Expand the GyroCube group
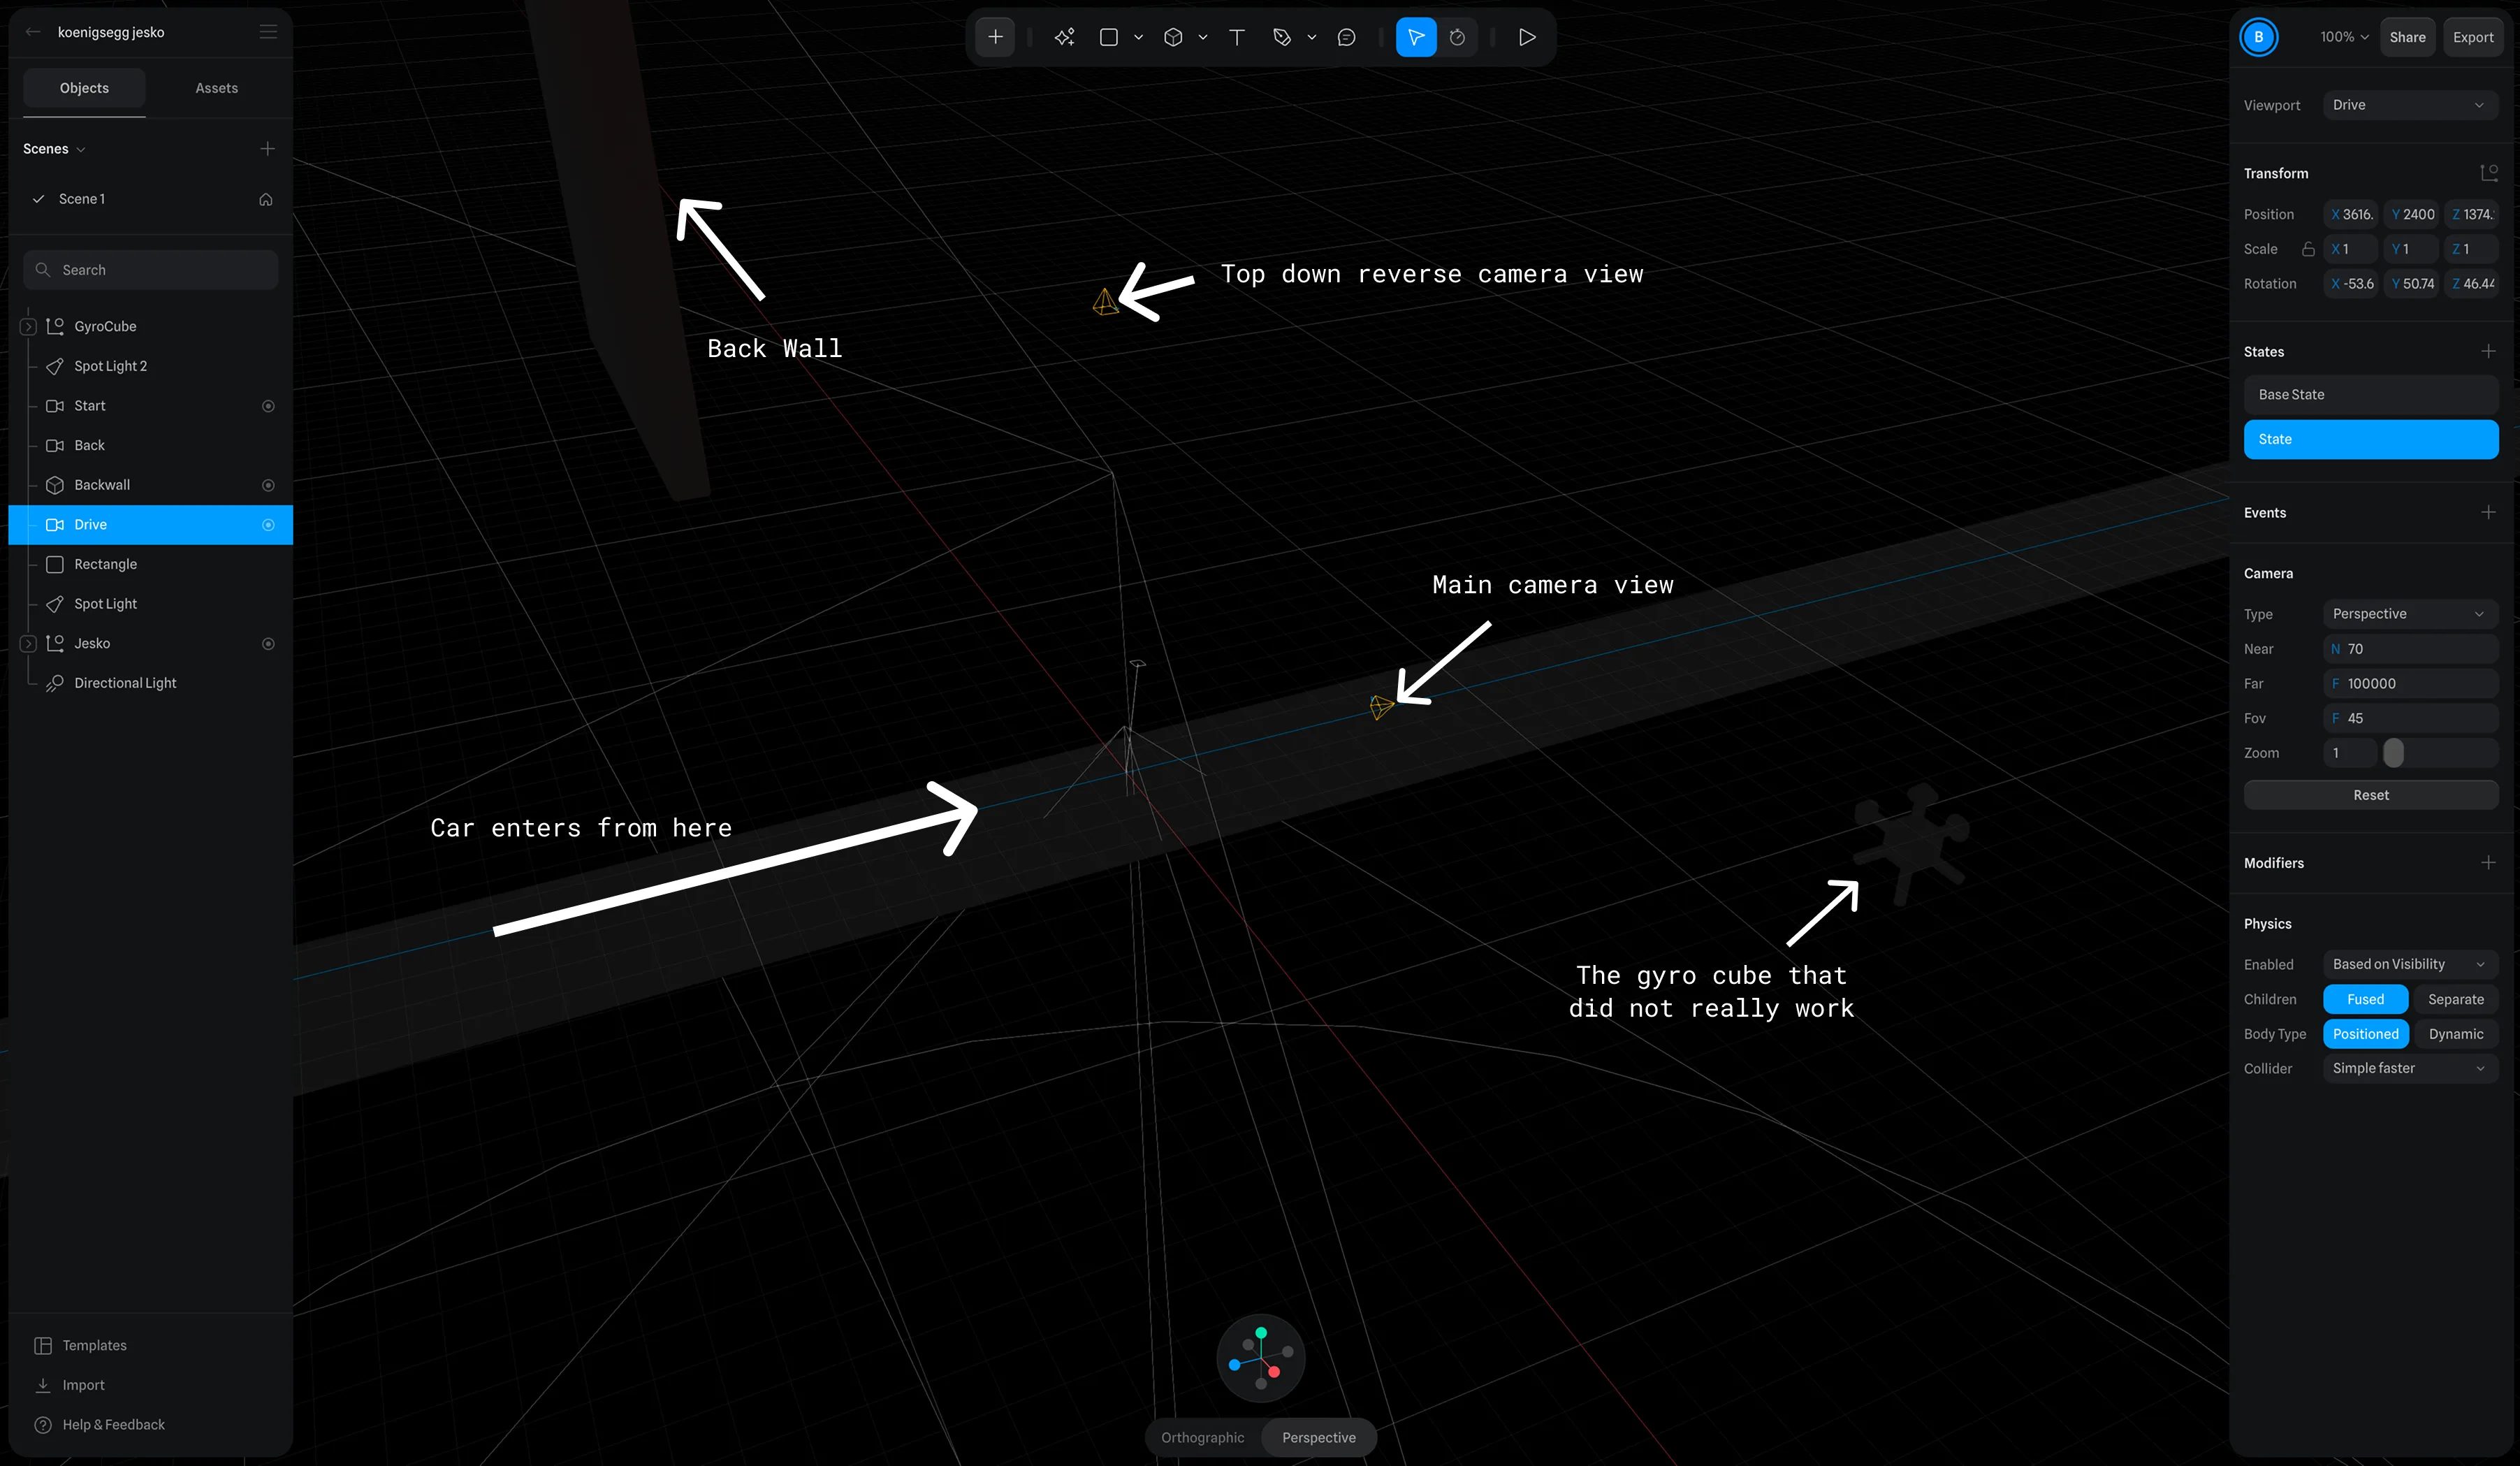This screenshot has width=2520, height=1466. [28, 326]
